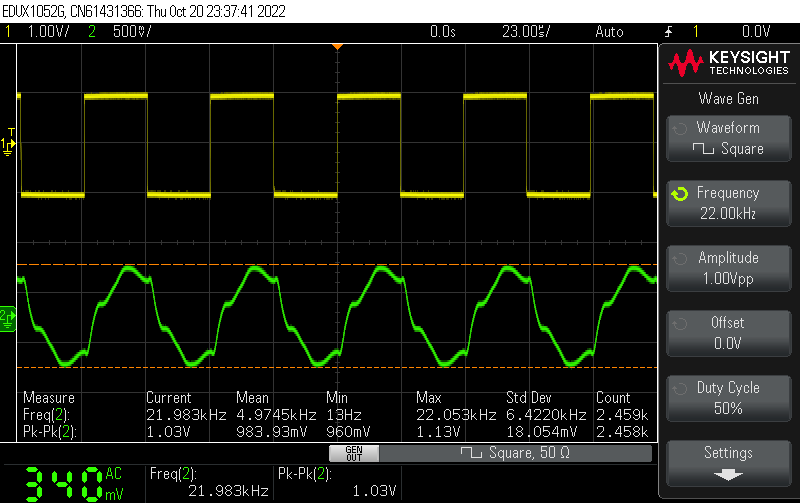The height and width of the screenshot is (503, 800).
Task: Click the 340 mV AC voltmeter readout
Action: [72, 482]
